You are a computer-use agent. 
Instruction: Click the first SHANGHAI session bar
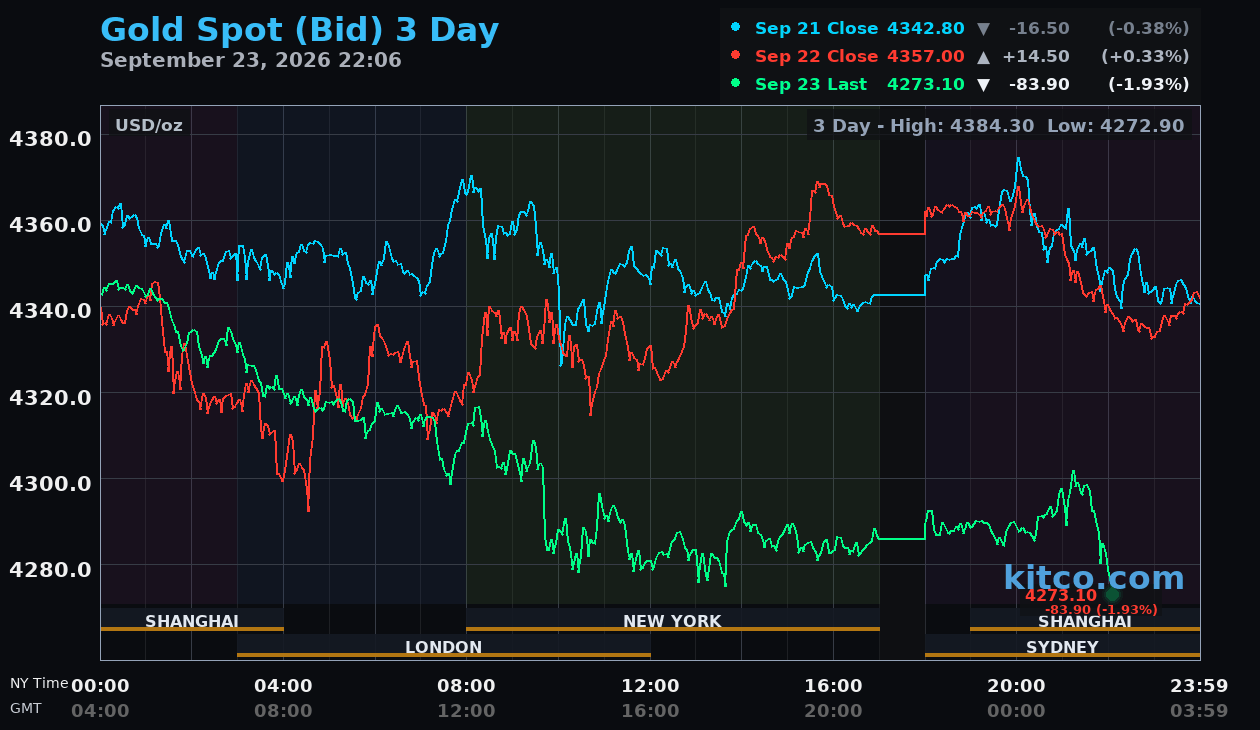coord(192,621)
